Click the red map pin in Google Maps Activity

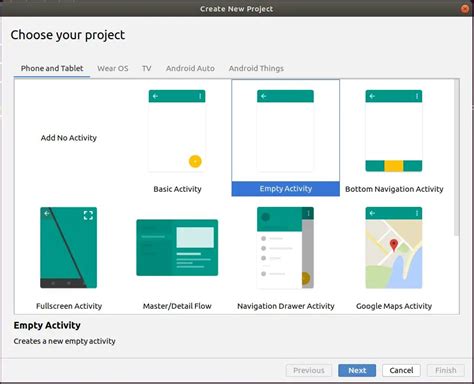pos(394,245)
